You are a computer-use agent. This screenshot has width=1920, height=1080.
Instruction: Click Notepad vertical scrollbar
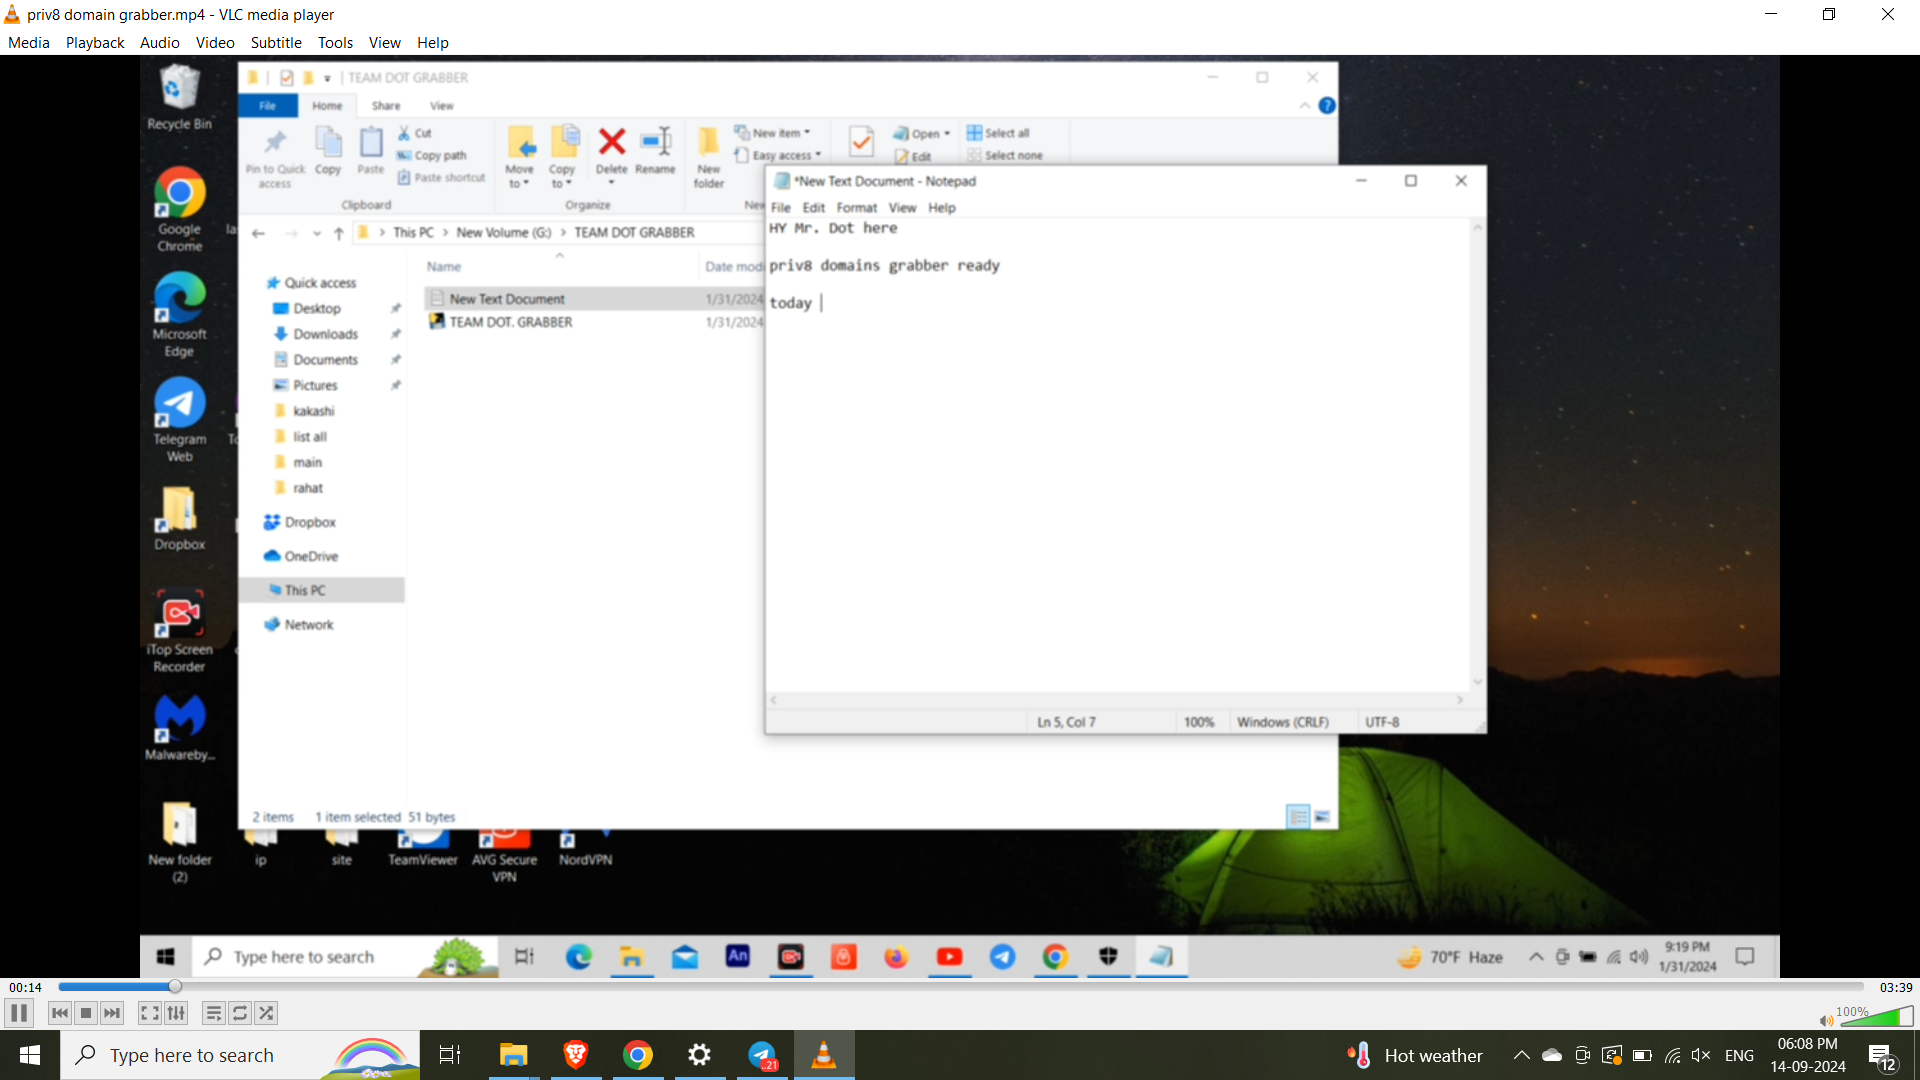pos(1477,455)
